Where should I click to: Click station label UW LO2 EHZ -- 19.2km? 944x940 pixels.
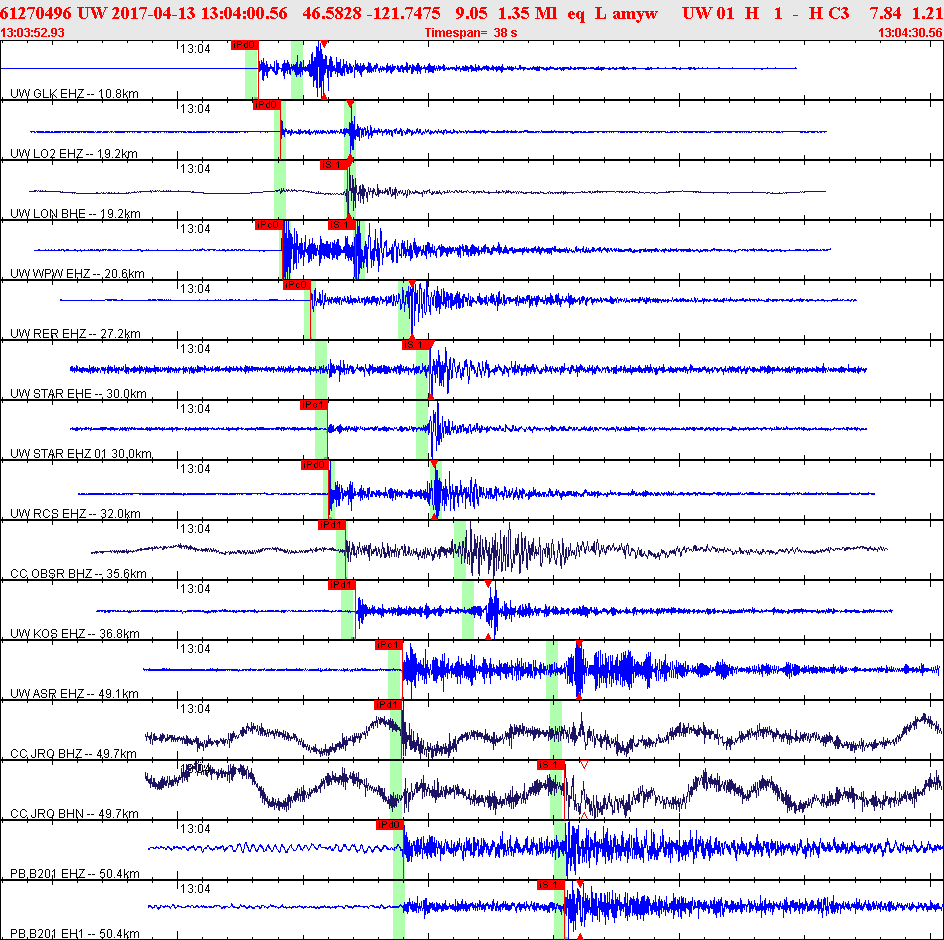[73, 154]
